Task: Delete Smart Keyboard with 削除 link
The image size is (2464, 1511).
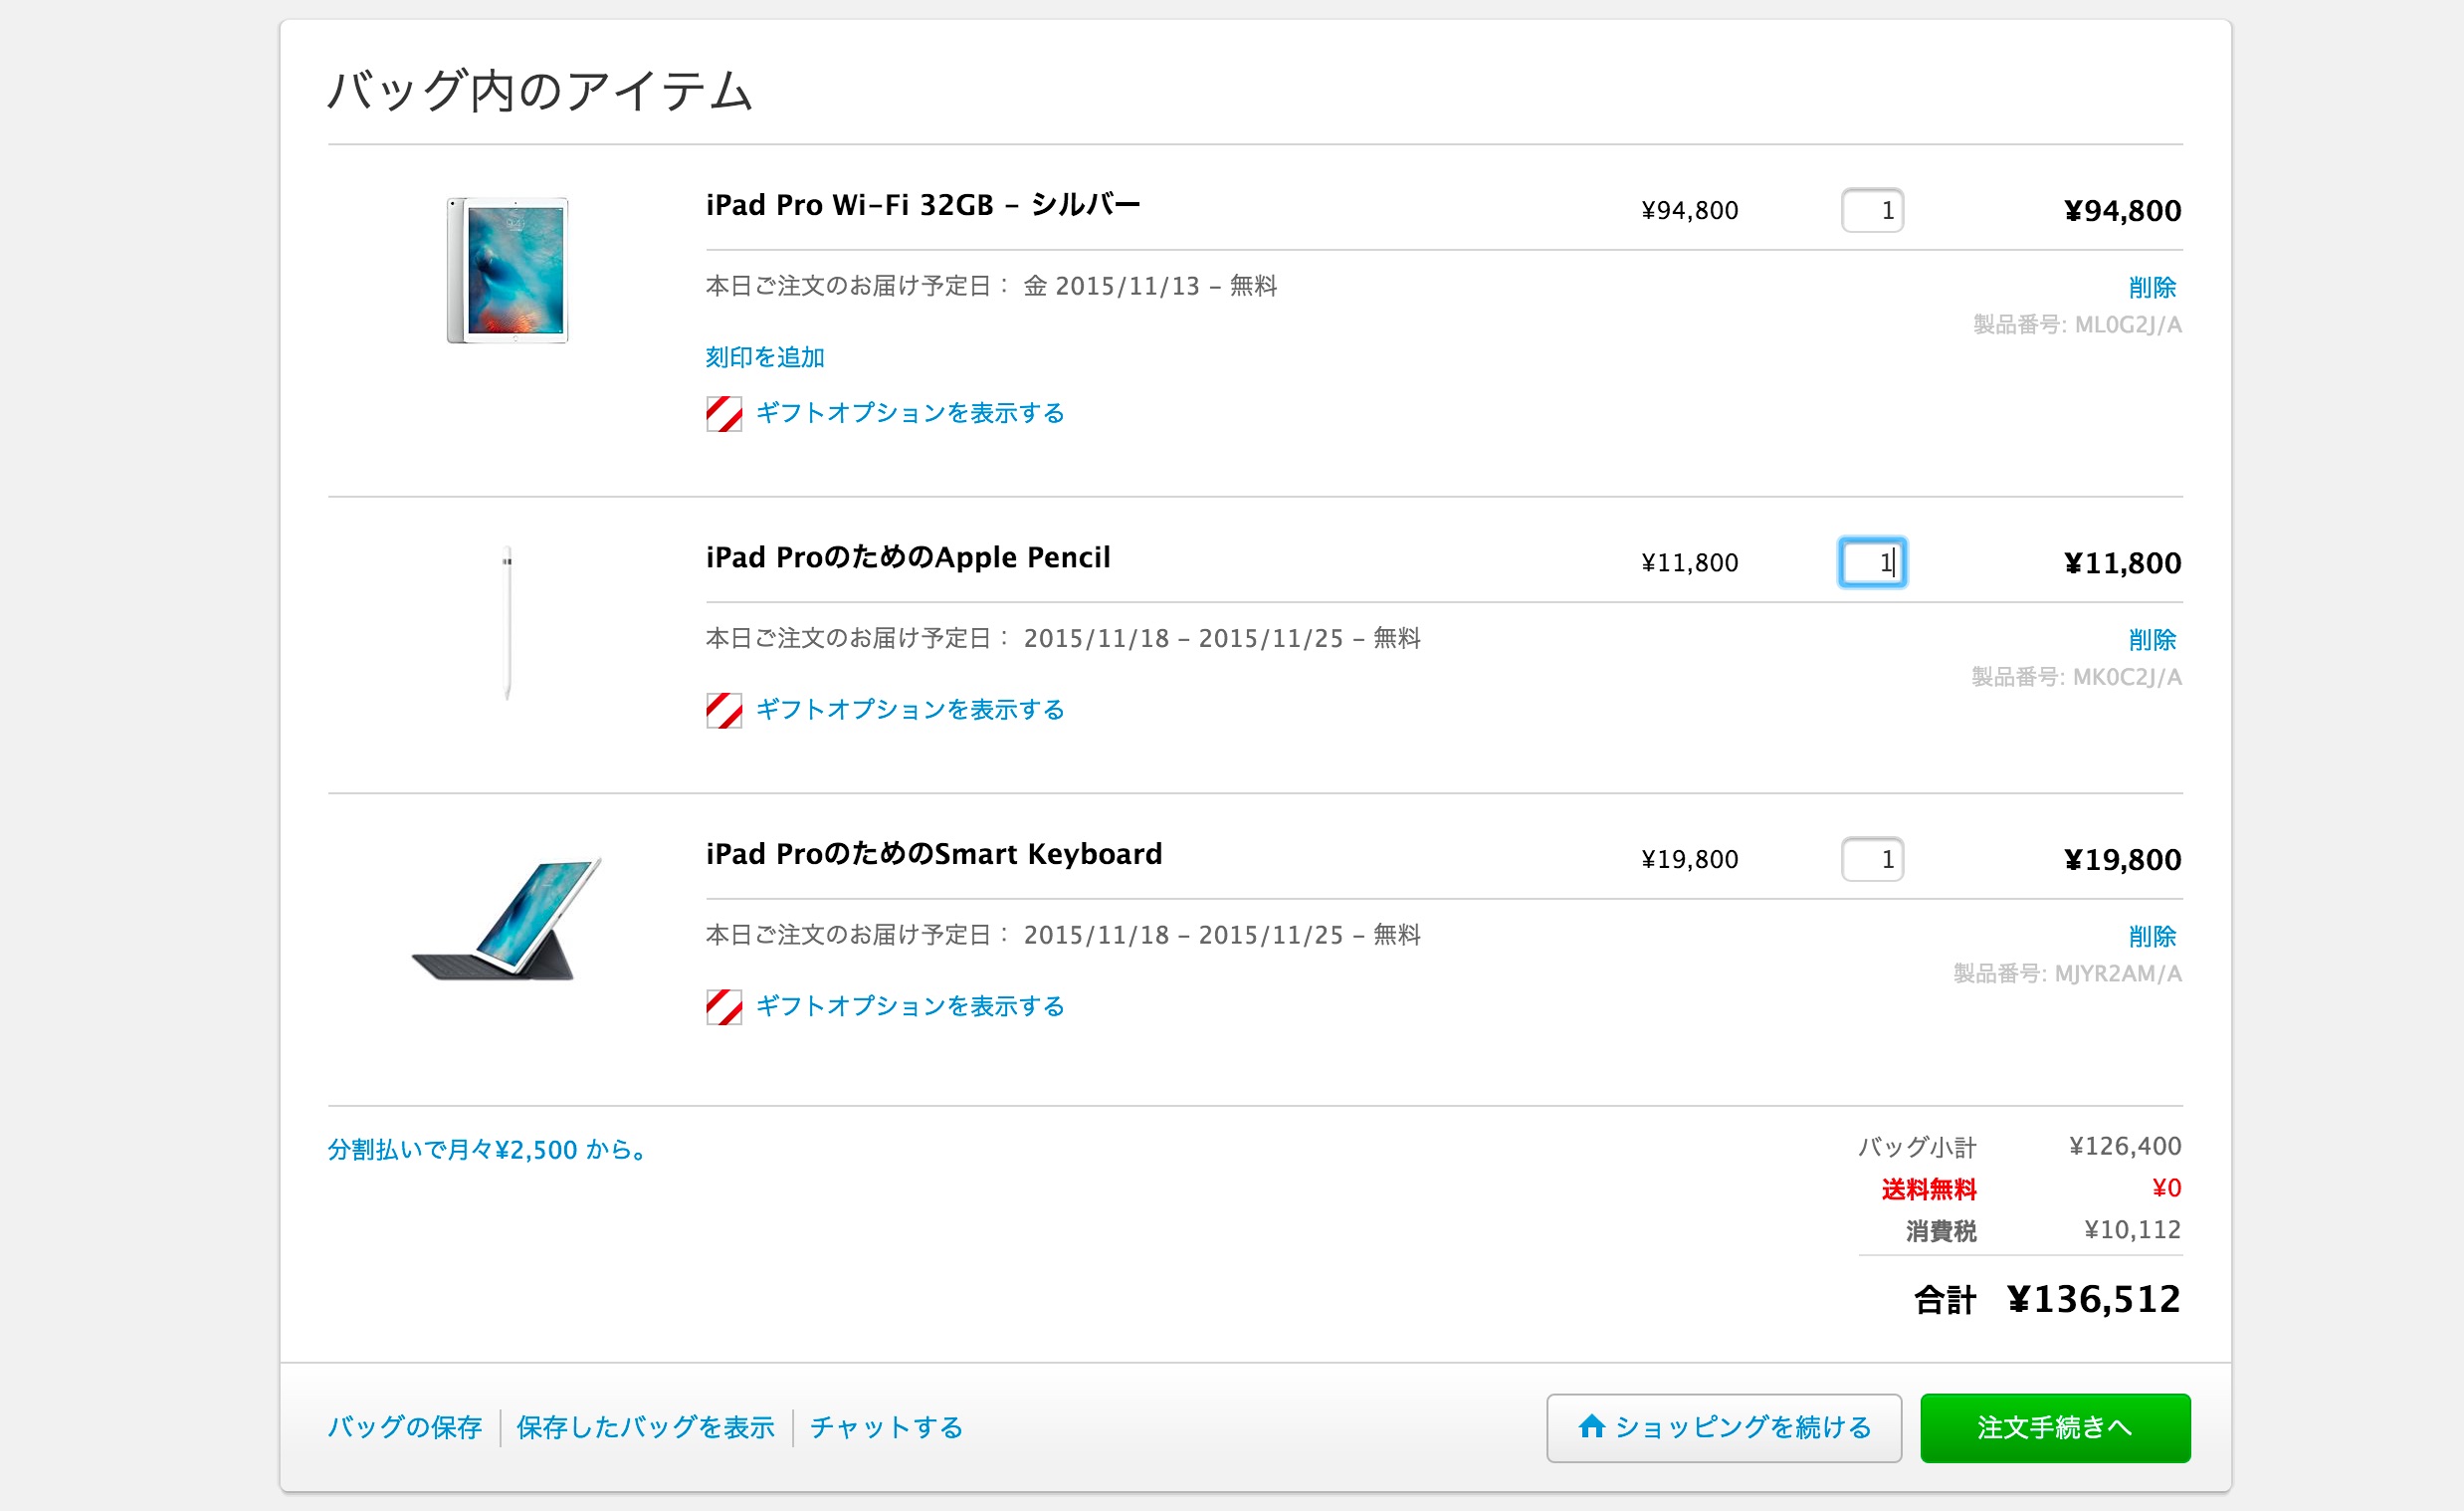Action: 2152,937
